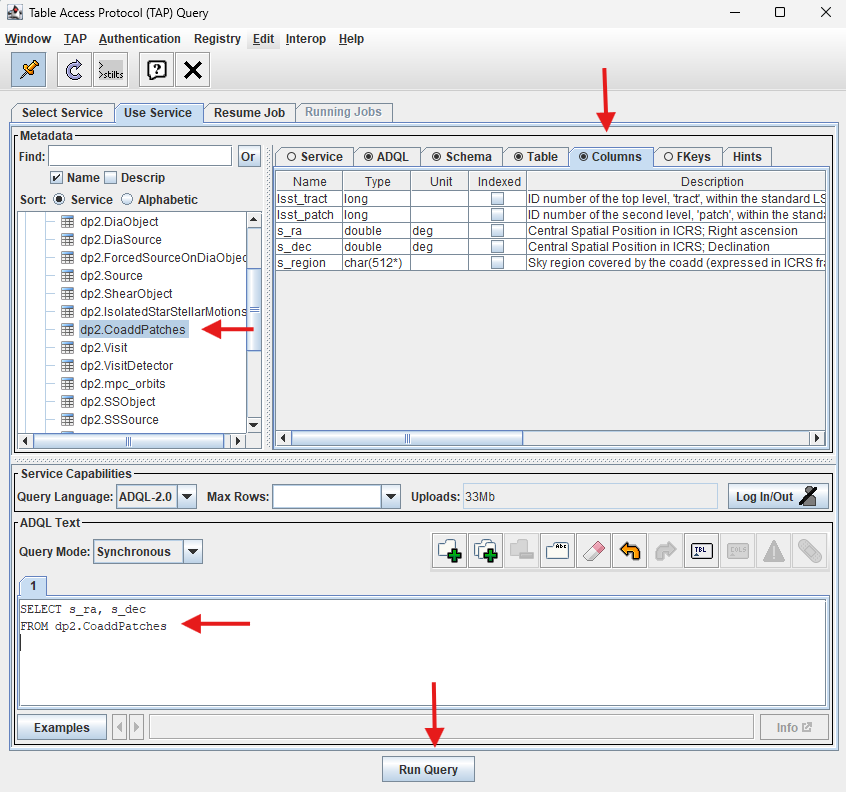Select dp2.IsolatedStarStellarMotions in the table tree
The image size is (846, 792).
pyautogui.click(x=163, y=312)
